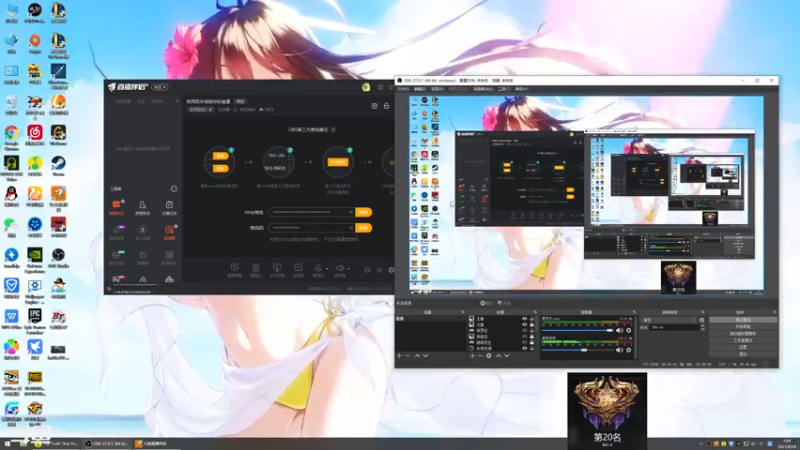800x450 pixels.
Task: Open File menu in OBS
Action: pyautogui.click(x=403, y=89)
